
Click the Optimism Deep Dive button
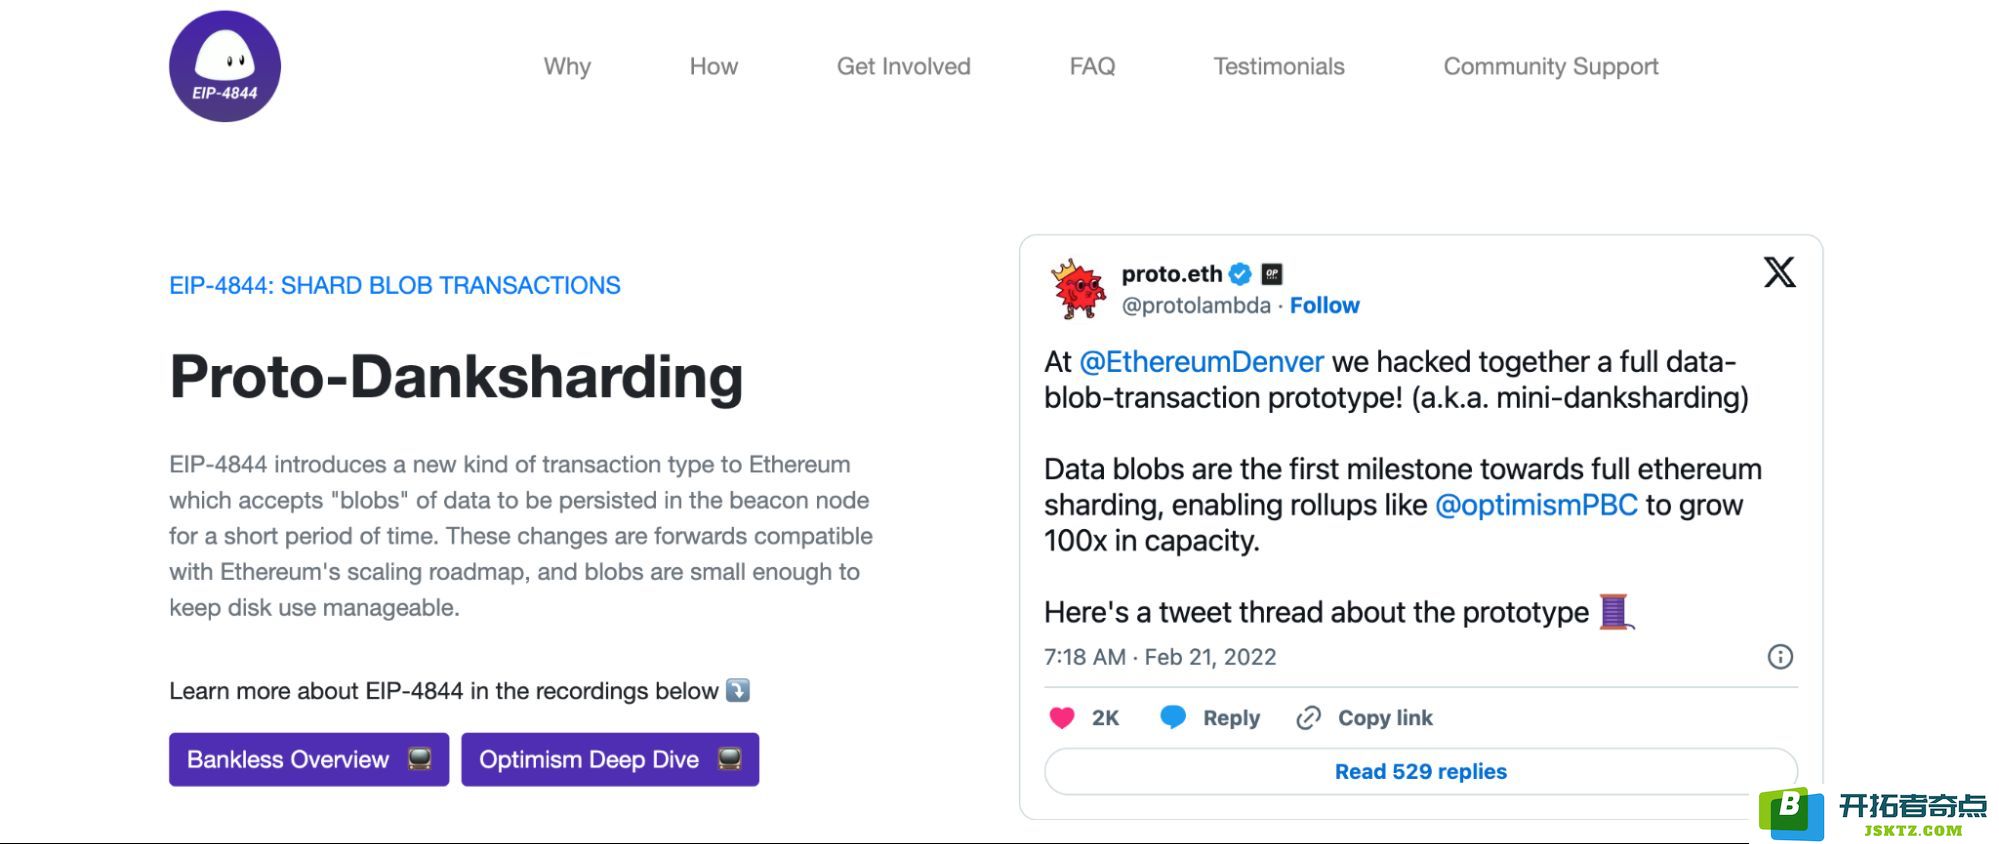click(610, 760)
